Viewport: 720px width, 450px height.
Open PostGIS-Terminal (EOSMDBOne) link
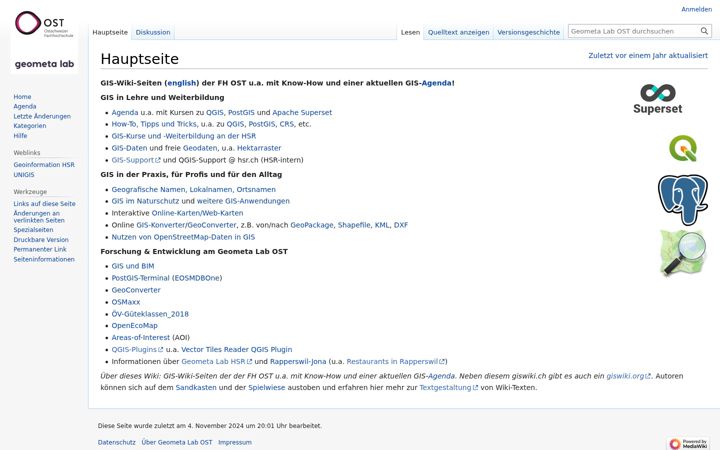tap(167, 278)
